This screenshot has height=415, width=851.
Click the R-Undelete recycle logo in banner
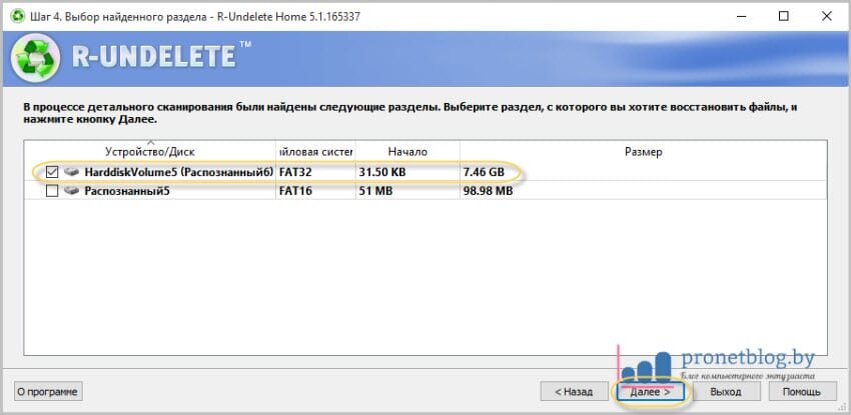tap(35, 58)
